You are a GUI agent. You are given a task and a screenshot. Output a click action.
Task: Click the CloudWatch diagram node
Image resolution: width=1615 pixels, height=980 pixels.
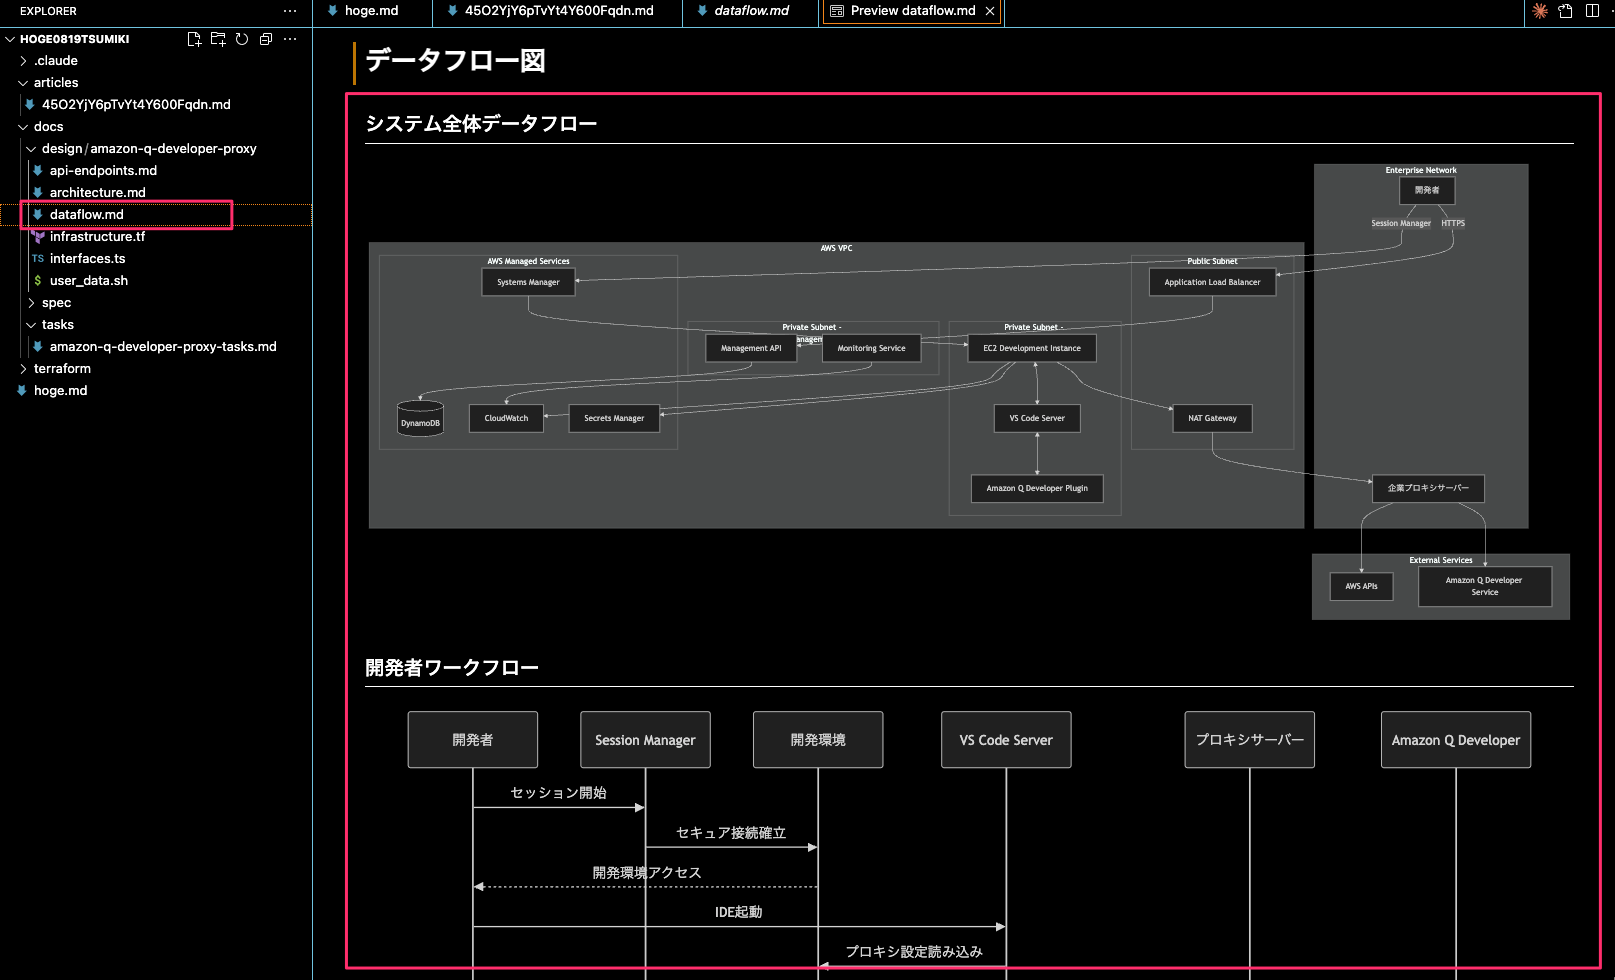[x=506, y=418]
